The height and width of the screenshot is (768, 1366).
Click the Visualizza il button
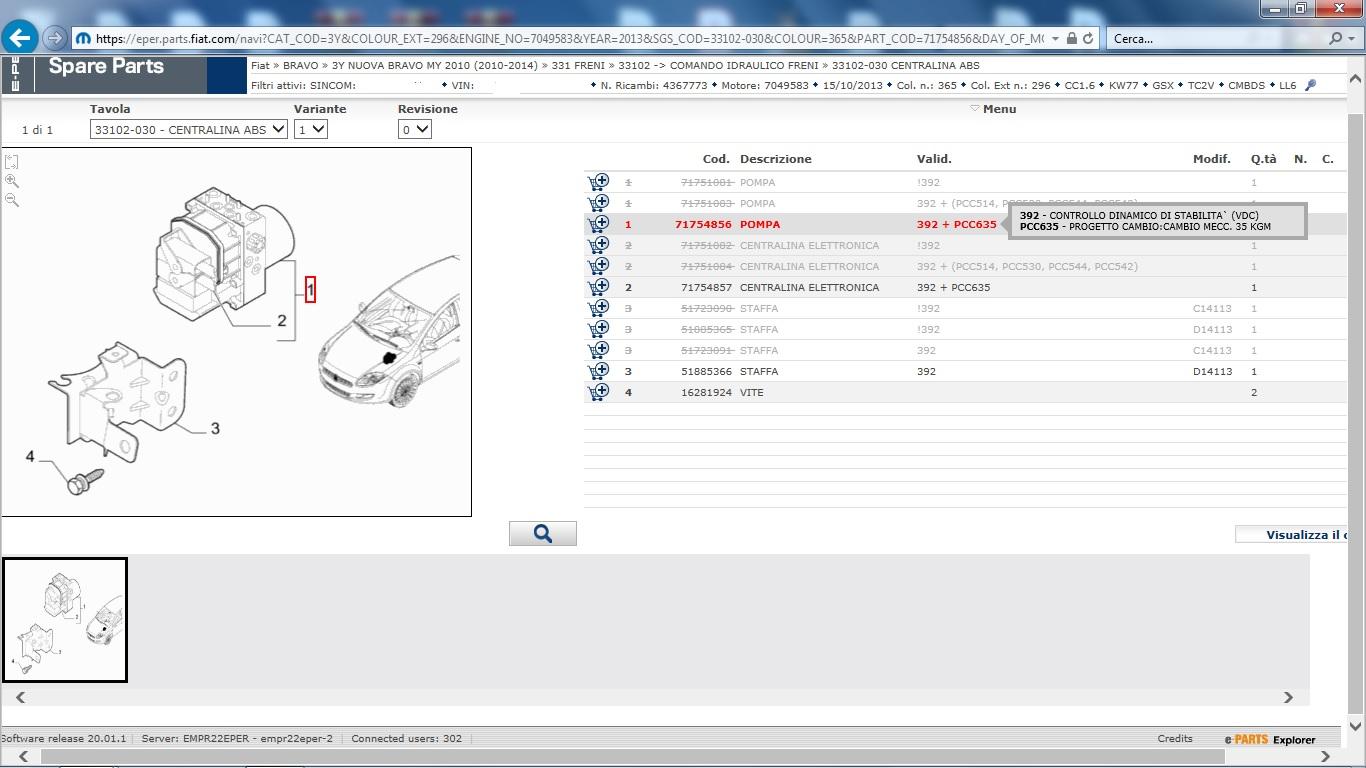1291,535
